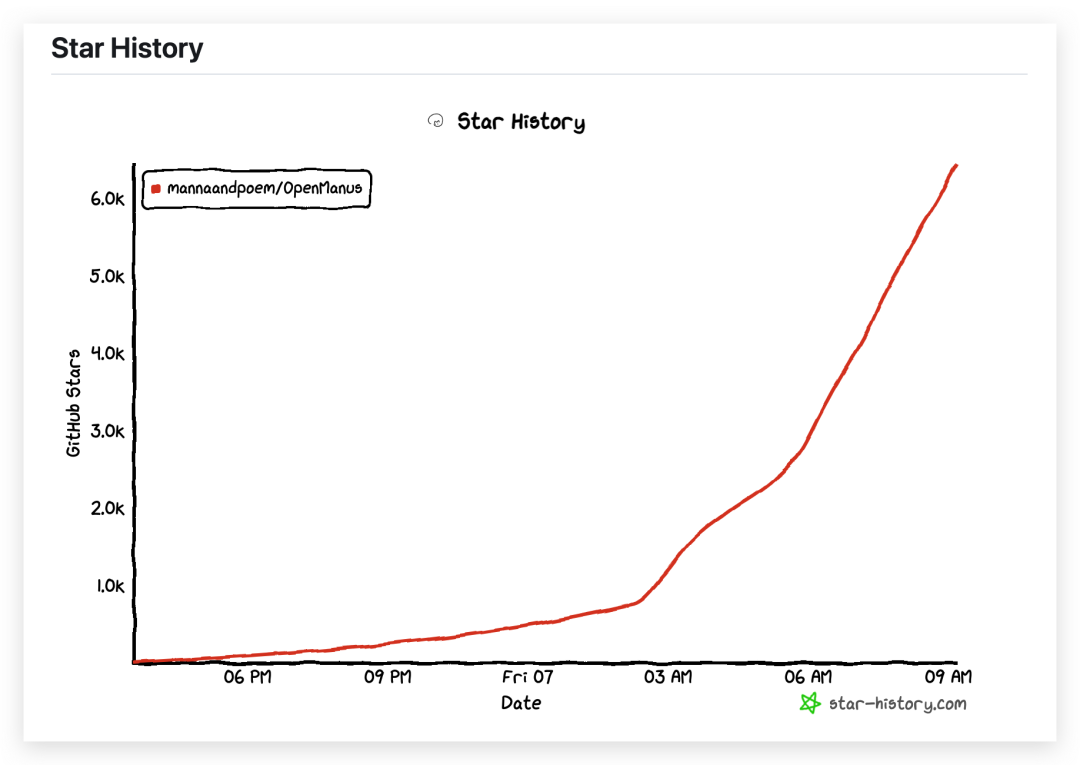Click the 03 AM x-axis tick
The height and width of the screenshot is (765, 1080).
tap(667, 677)
